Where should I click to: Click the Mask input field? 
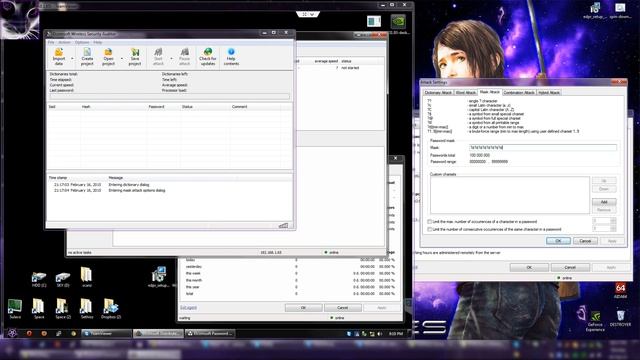click(x=542, y=148)
